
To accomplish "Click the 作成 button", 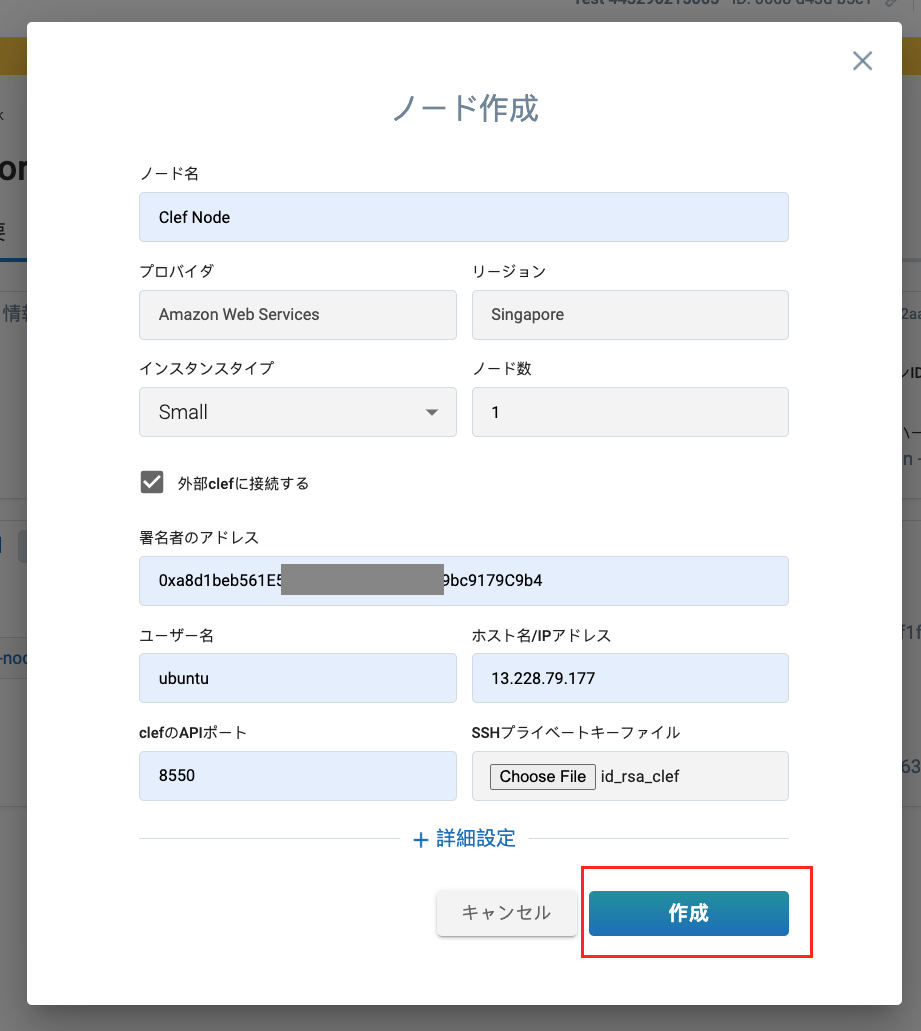I will pyautogui.click(x=688, y=913).
